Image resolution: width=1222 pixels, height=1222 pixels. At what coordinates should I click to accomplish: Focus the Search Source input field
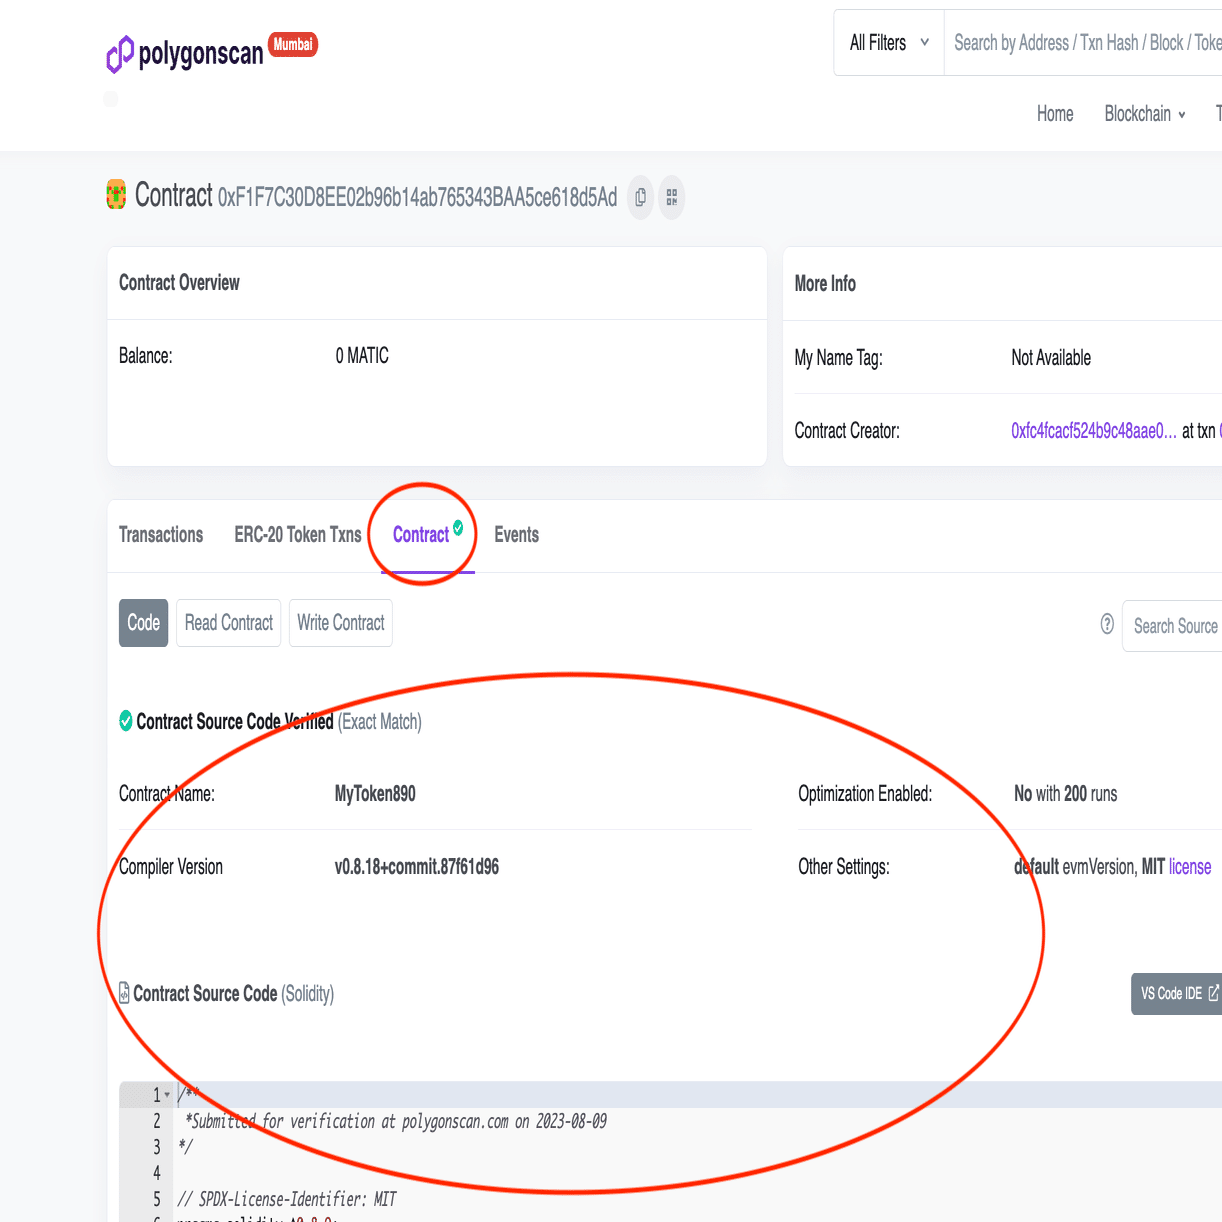pos(1172,626)
